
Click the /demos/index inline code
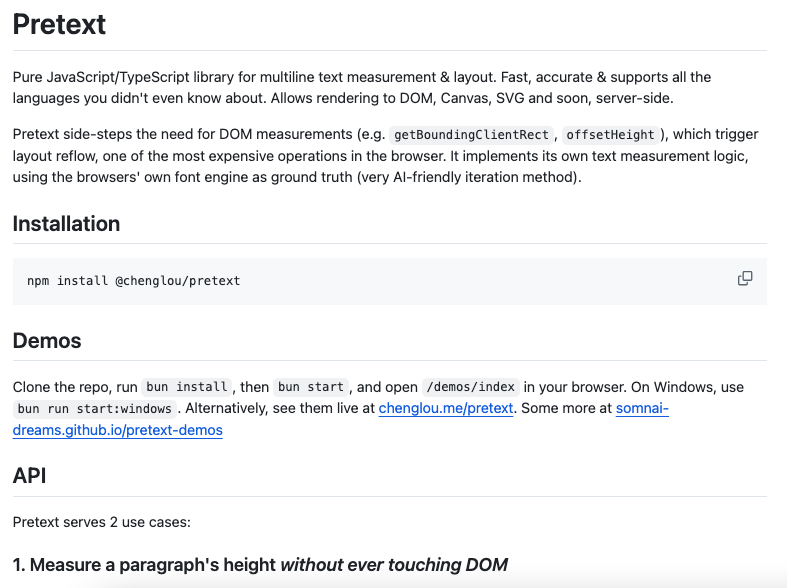471,387
